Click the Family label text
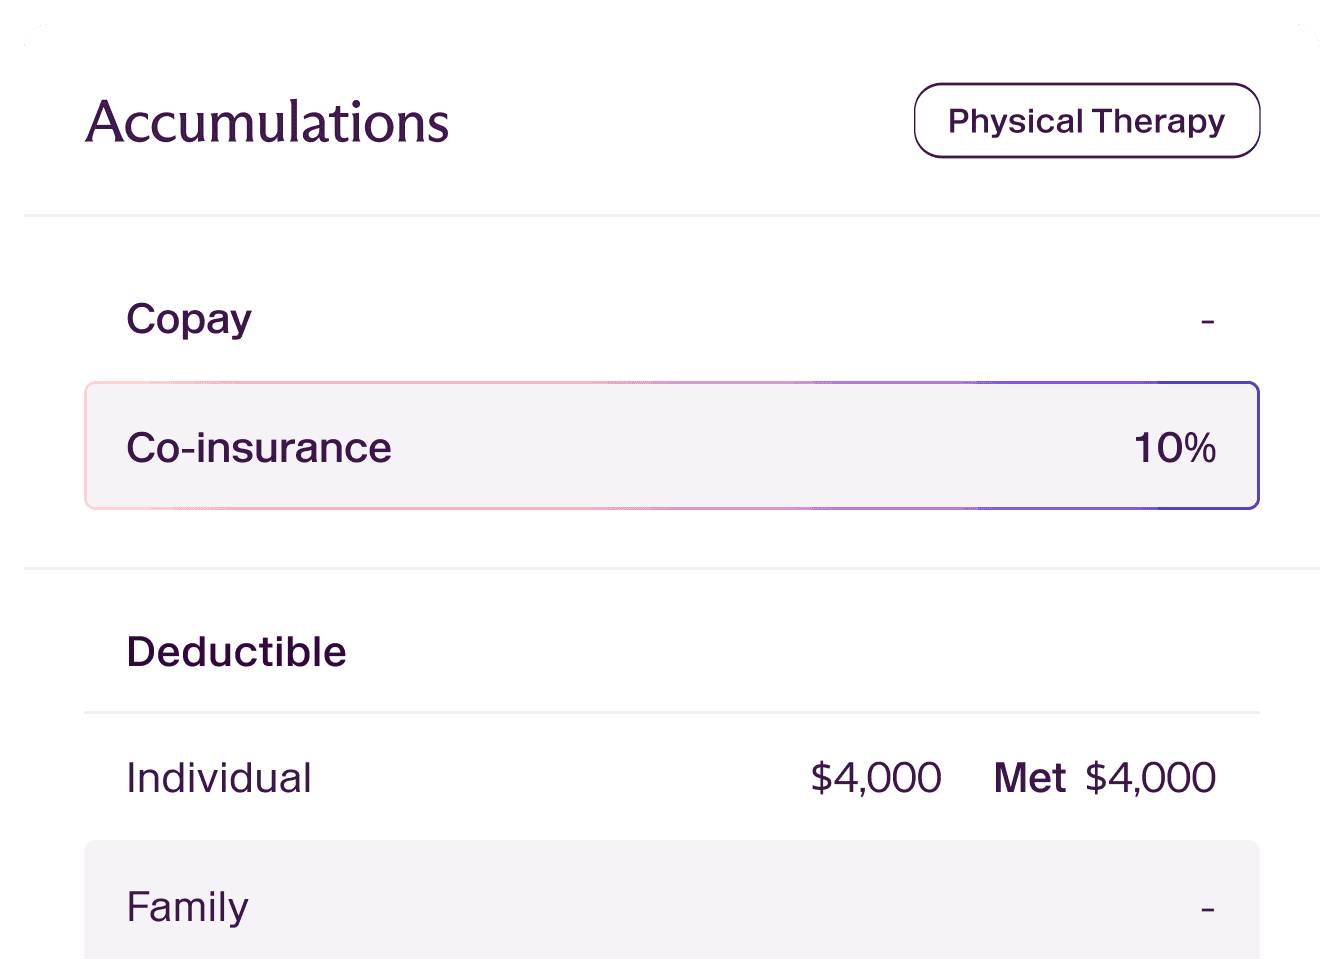The width and height of the screenshot is (1344, 959). (187, 907)
